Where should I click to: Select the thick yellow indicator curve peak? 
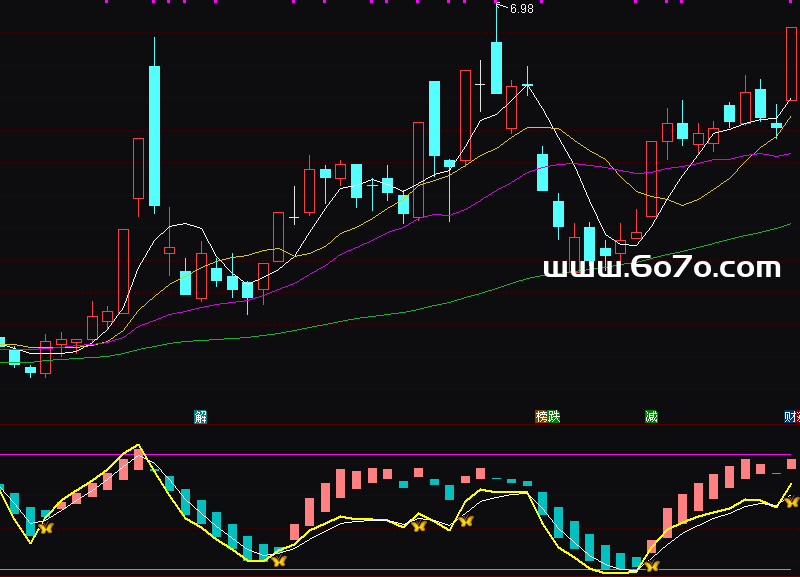click(138, 447)
